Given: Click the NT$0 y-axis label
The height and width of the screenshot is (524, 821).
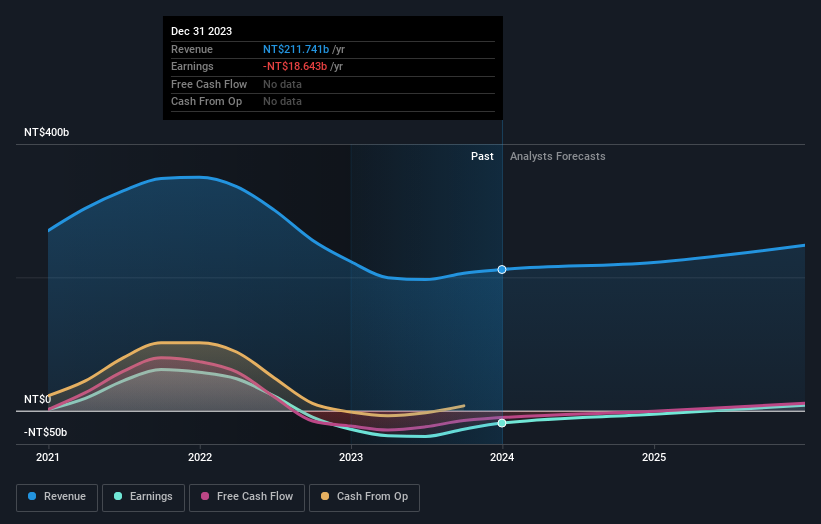Looking at the screenshot, I should pyautogui.click(x=38, y=399).
